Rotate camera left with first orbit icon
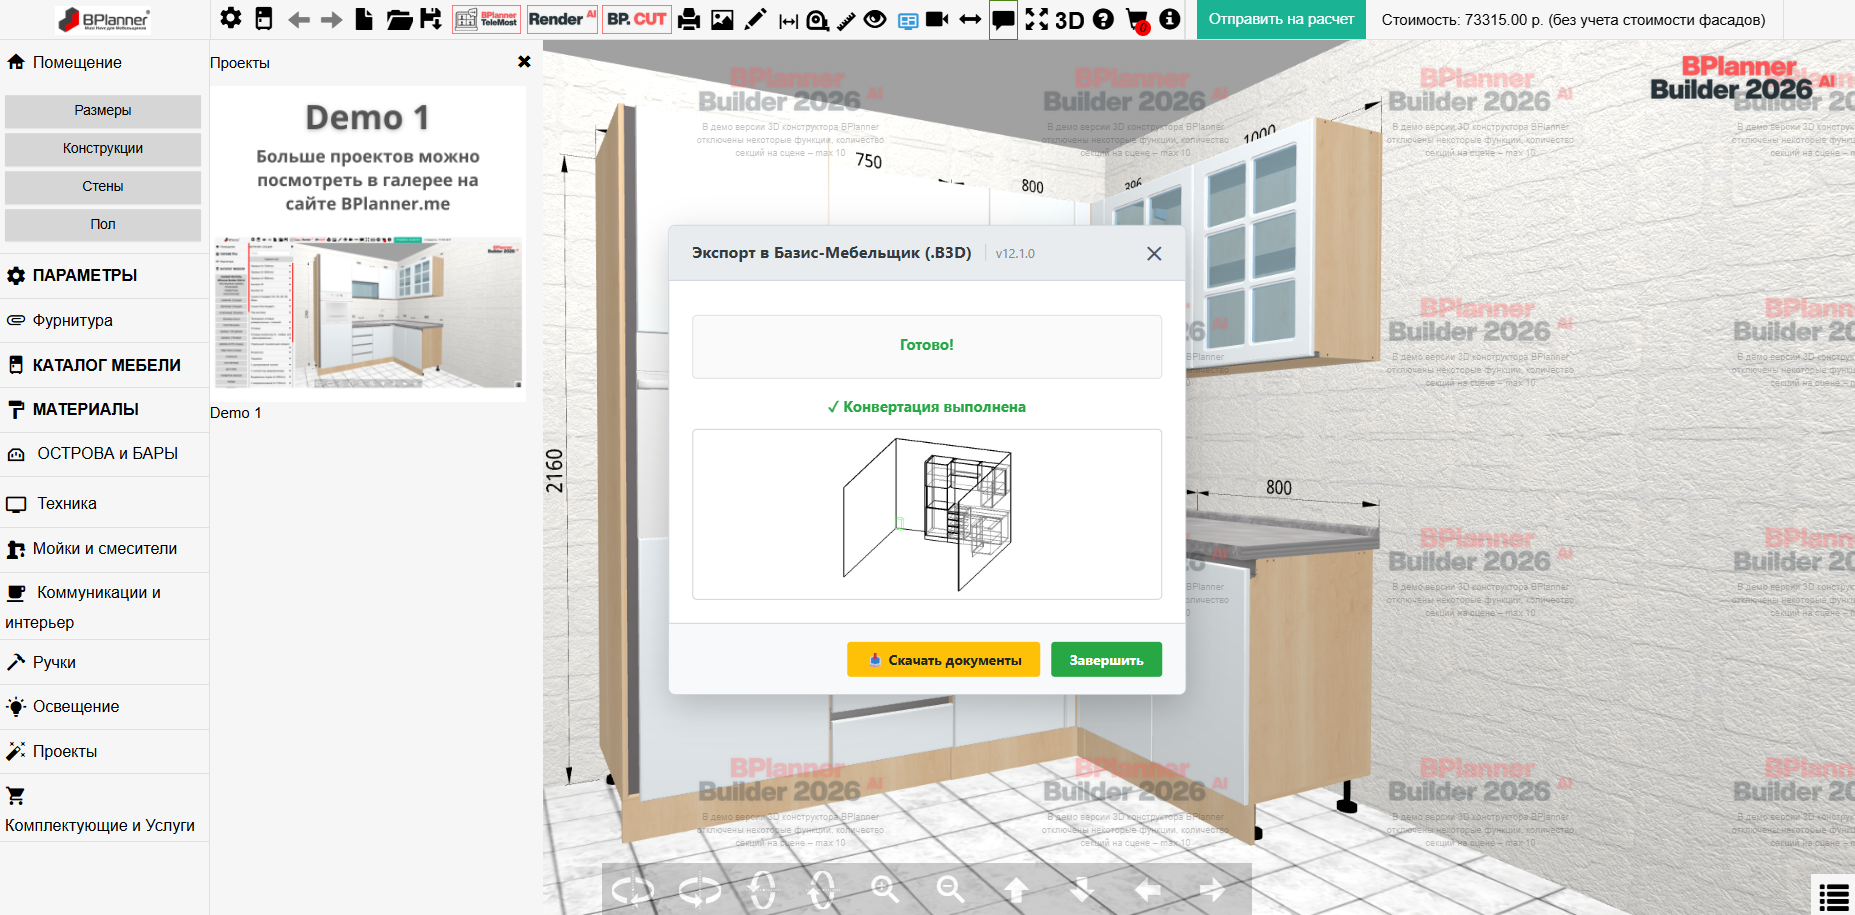The width and height of the screenshot is (1855, 915). tap(633, 889)
